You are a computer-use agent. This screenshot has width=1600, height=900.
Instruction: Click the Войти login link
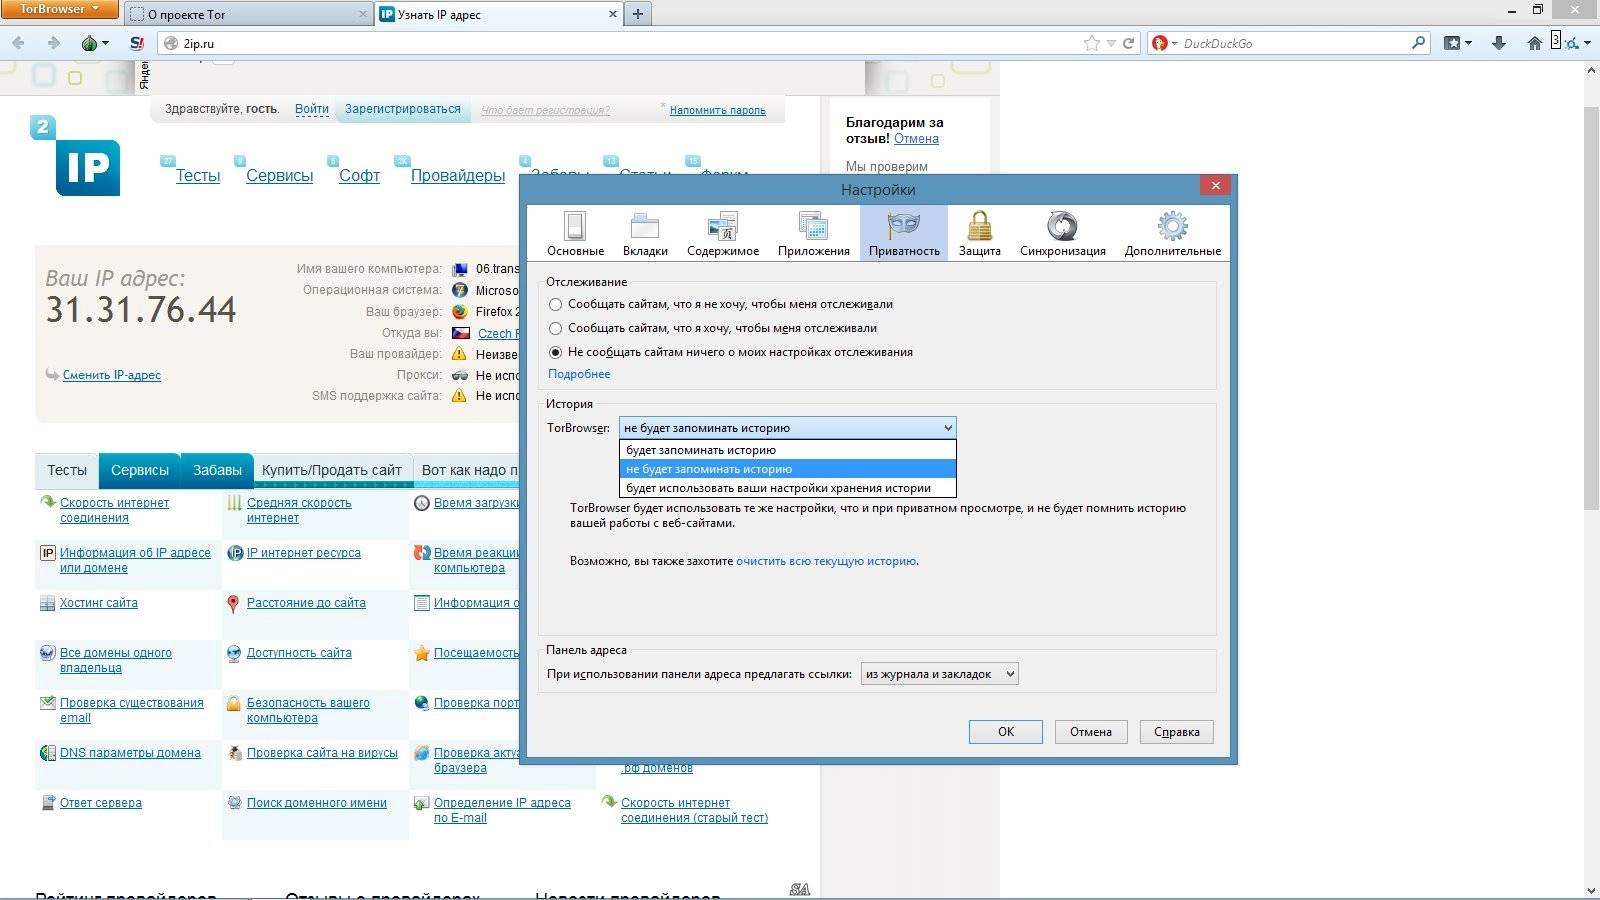tap(312, 109)
